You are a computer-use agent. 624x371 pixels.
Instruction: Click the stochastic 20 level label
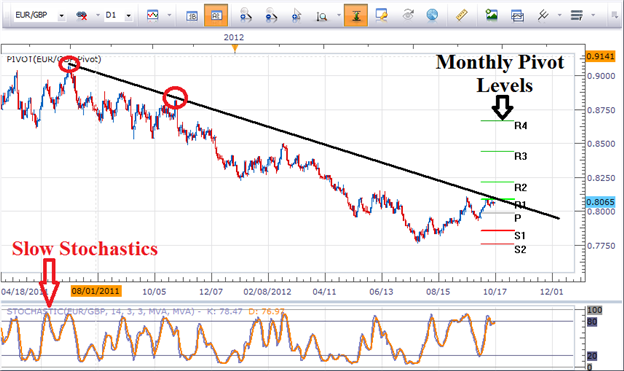tap(592, 356)
